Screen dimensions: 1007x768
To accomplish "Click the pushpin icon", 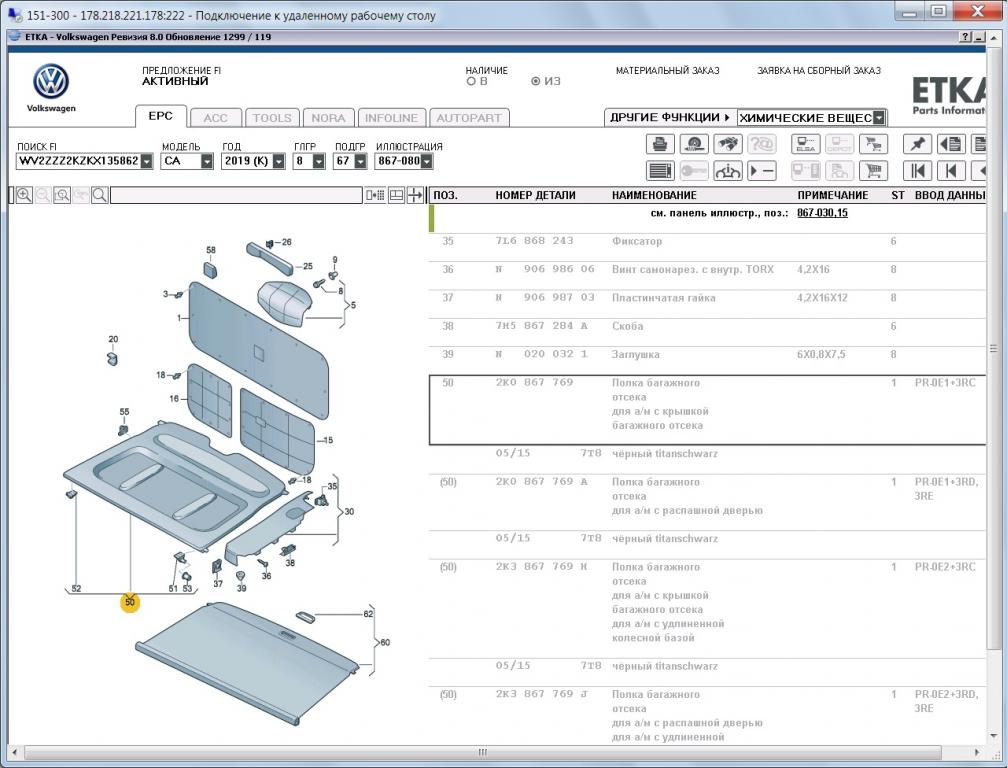I will 917,144.
